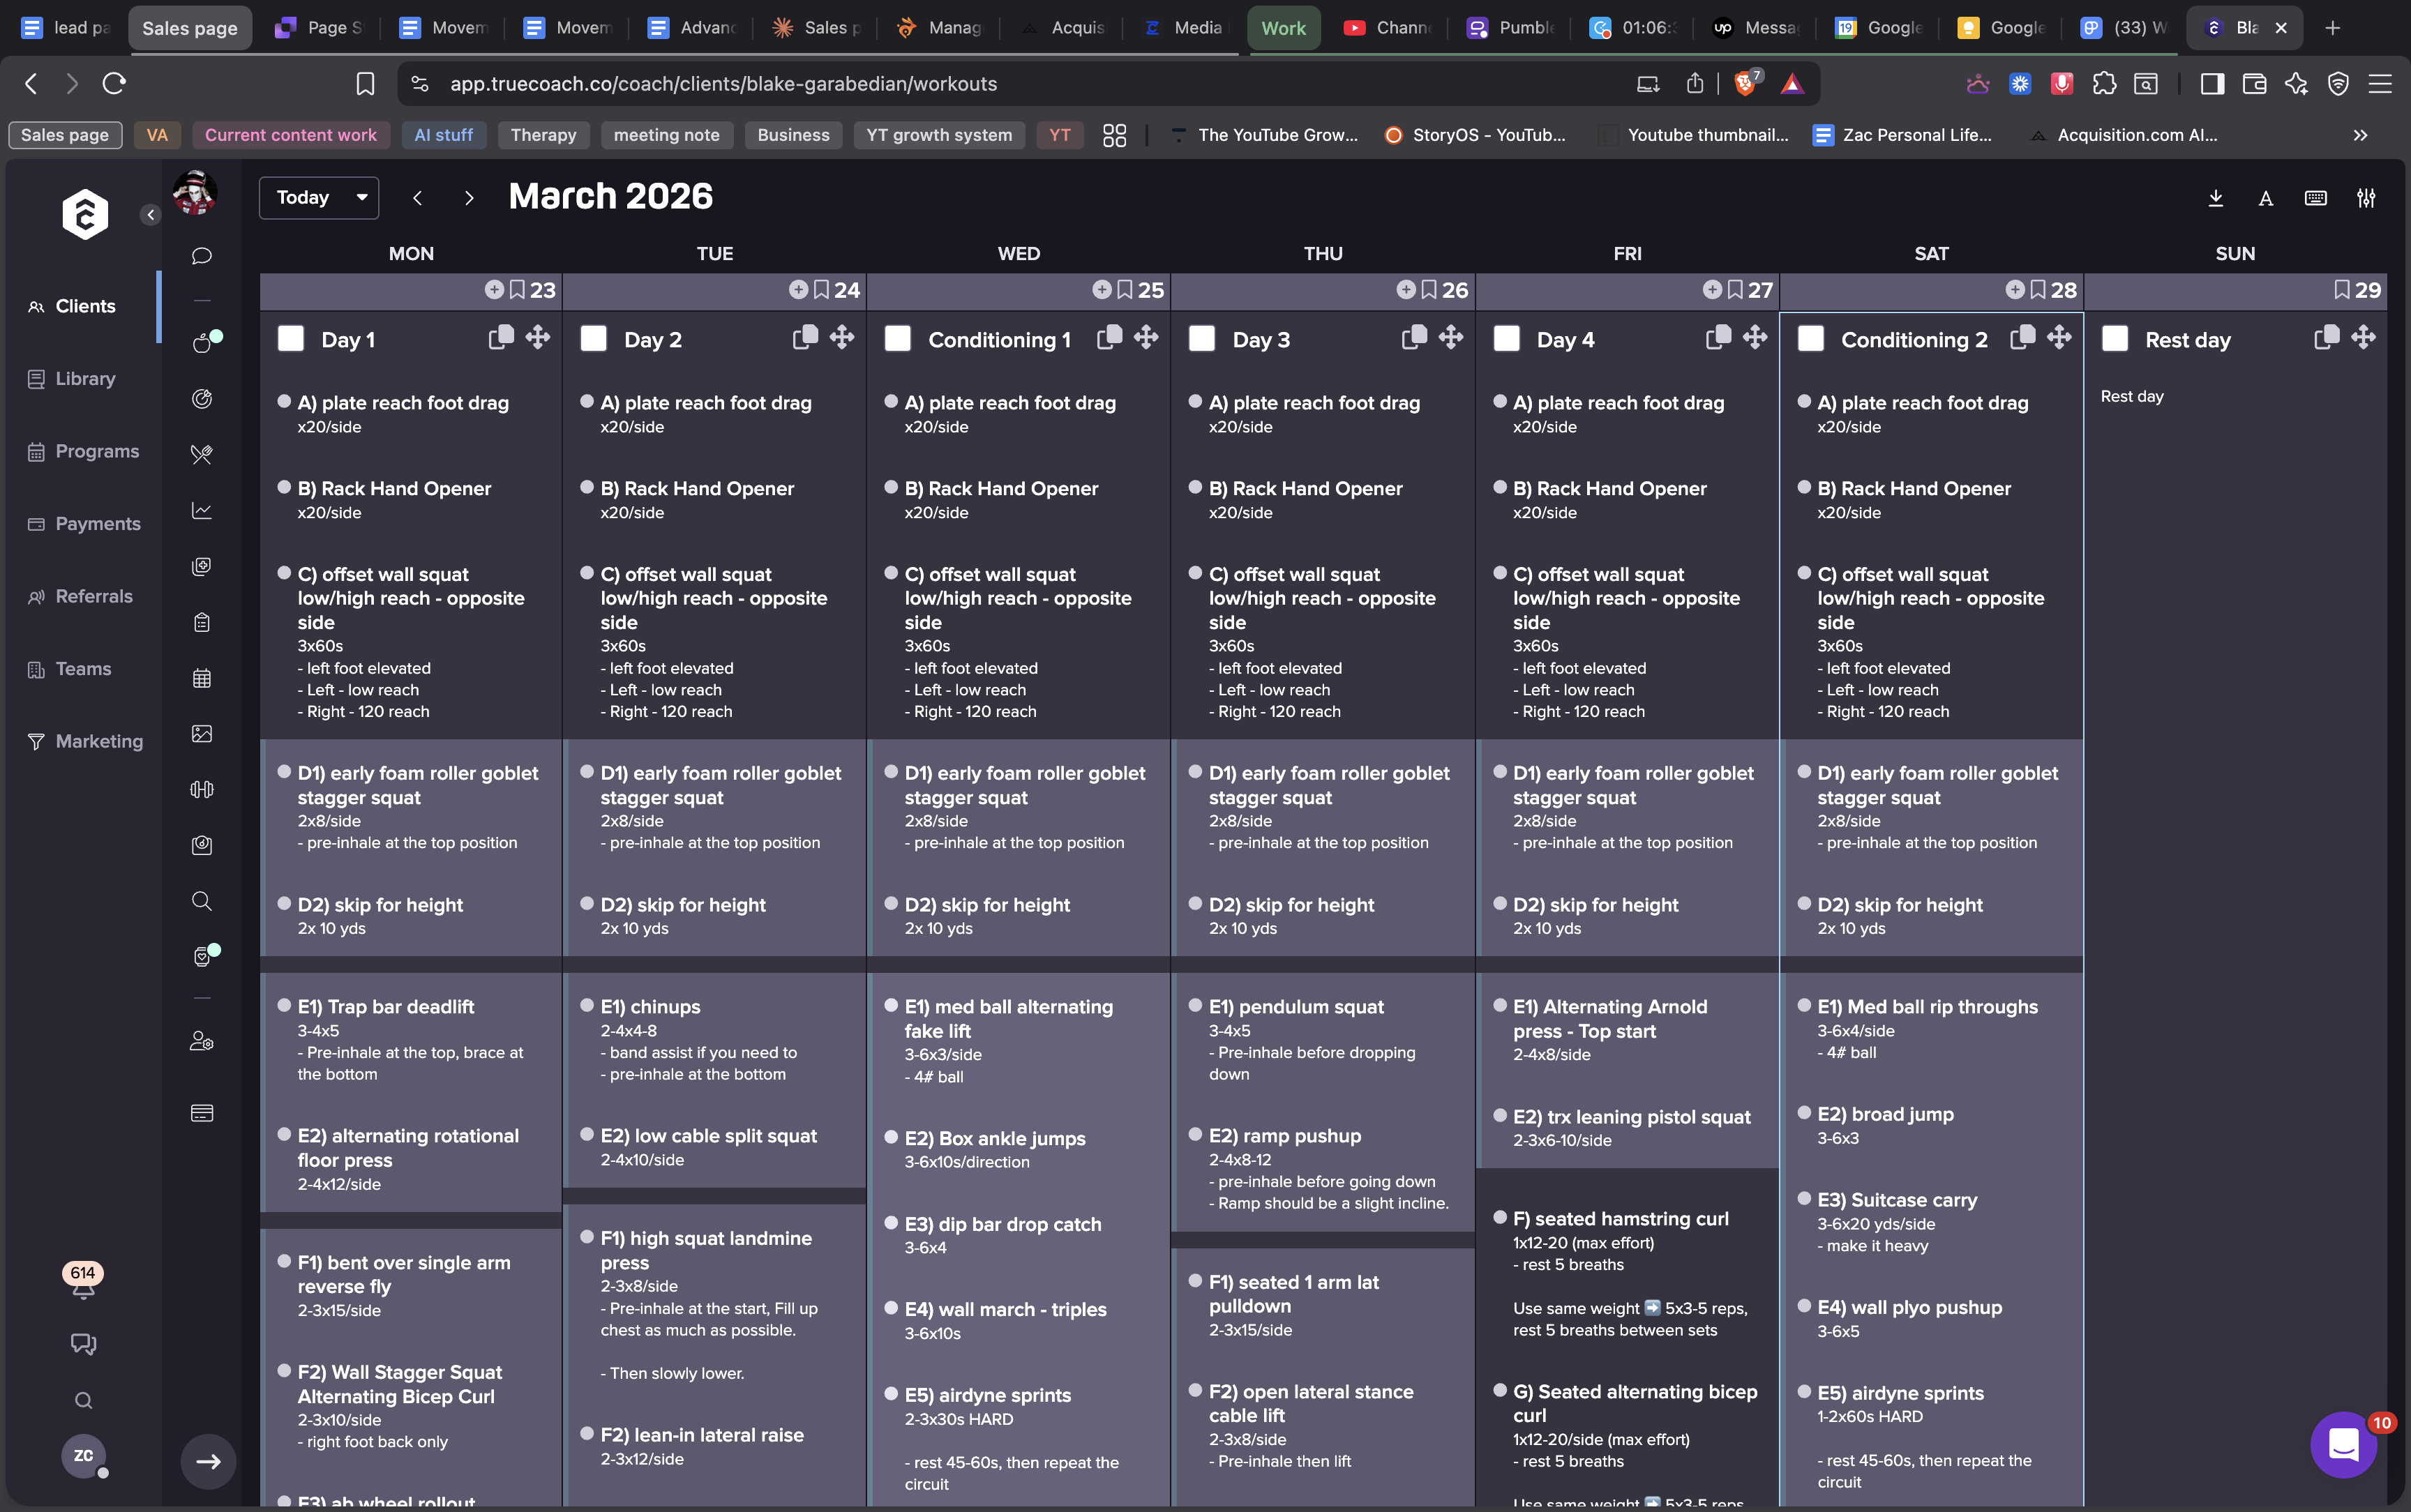Add a workout on the 24th

[798, 290]
